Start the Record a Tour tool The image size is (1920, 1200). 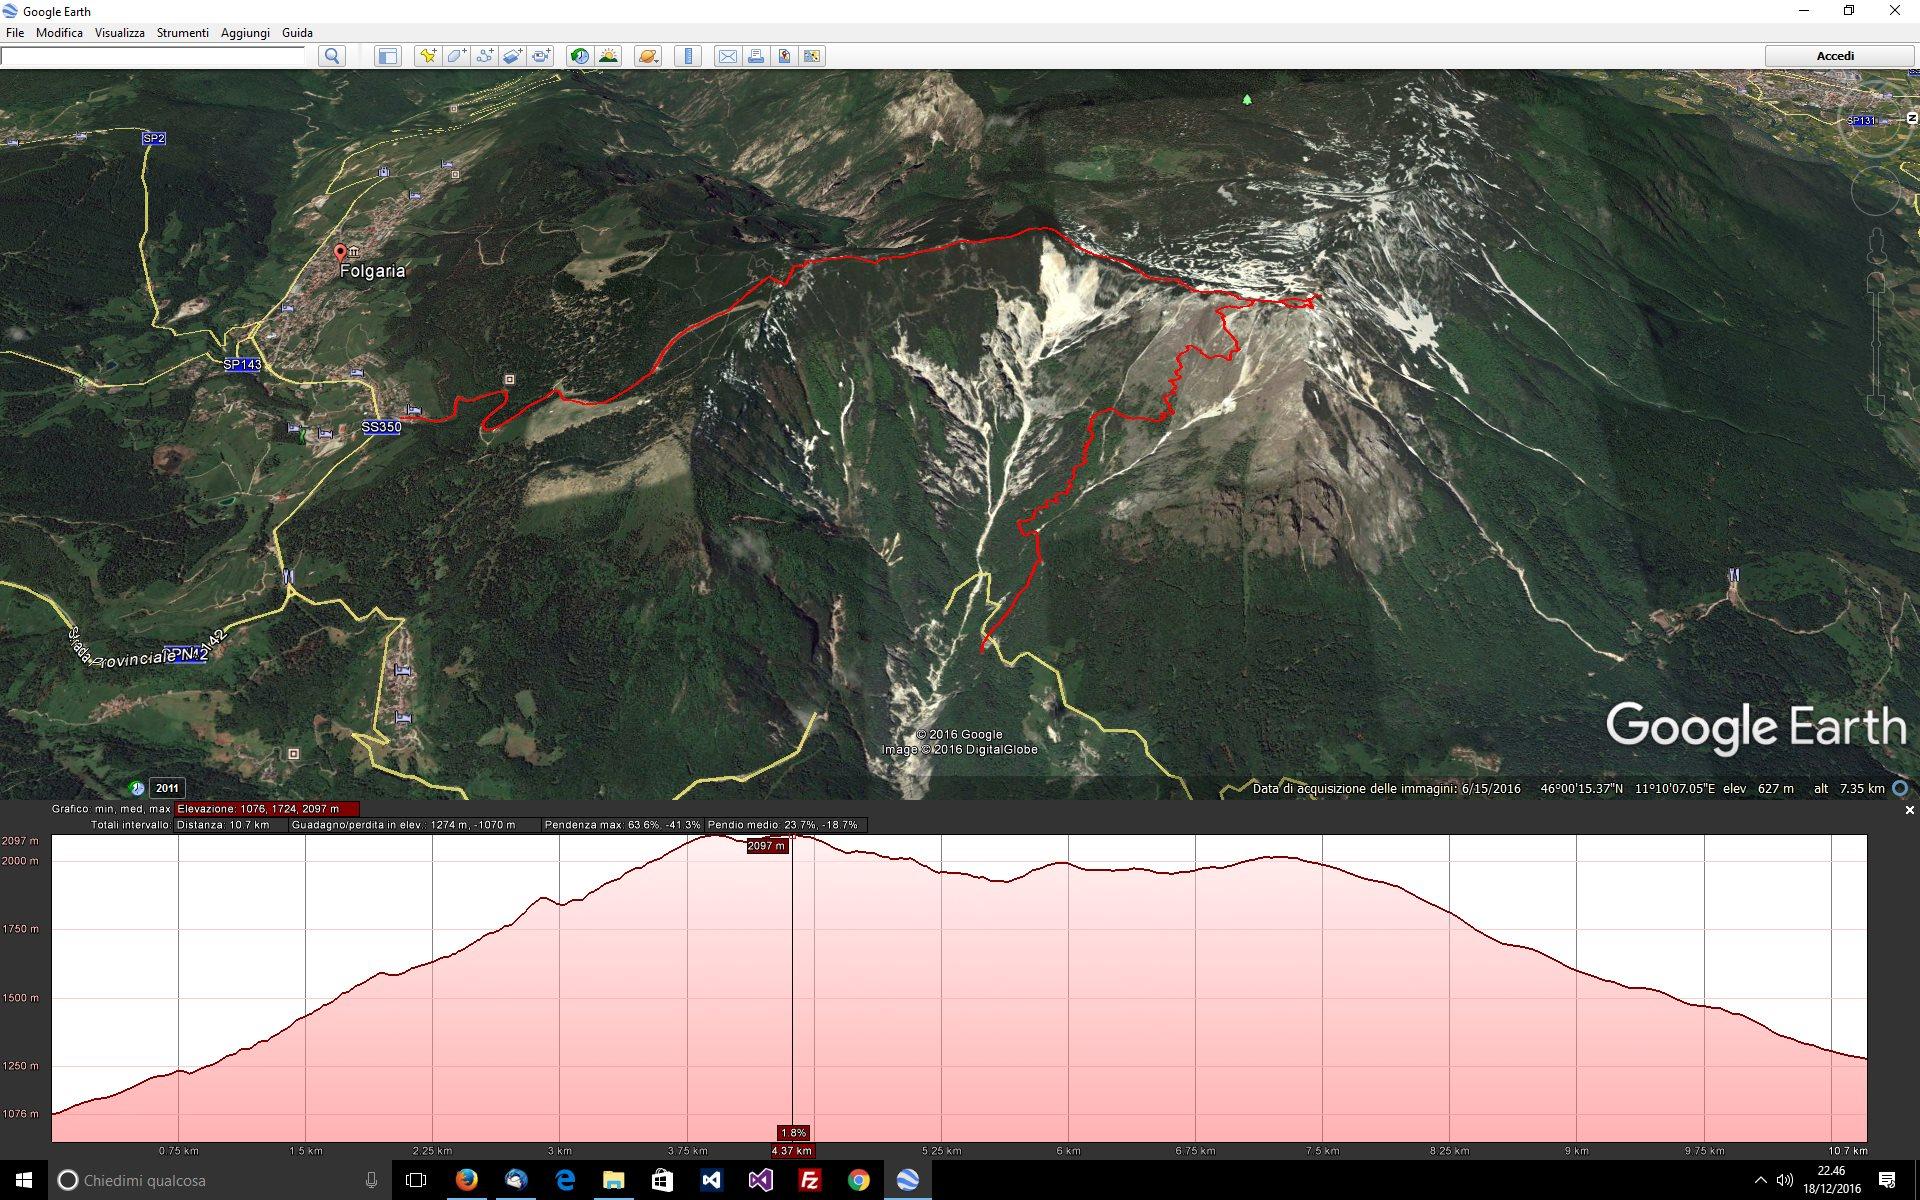tap(541, 56)
